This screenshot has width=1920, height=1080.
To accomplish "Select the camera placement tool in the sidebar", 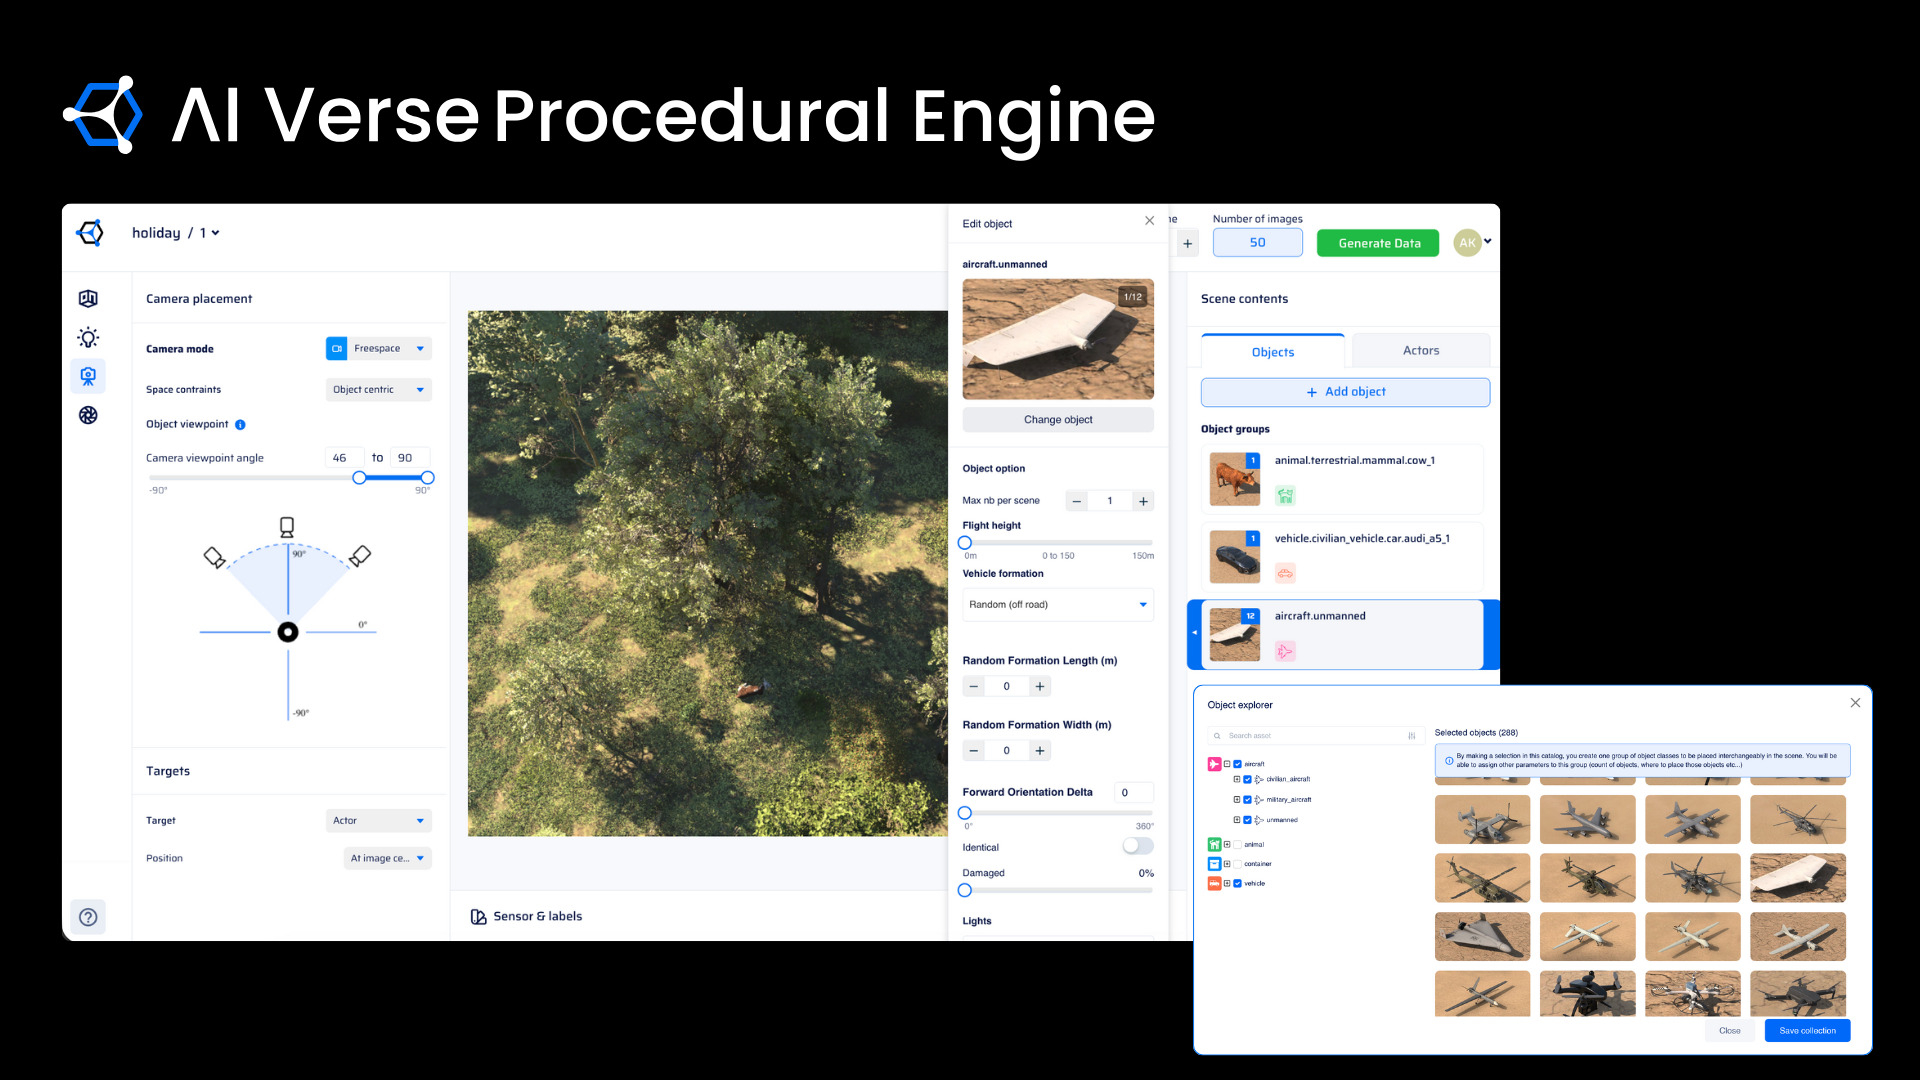I will pos(88,376).
